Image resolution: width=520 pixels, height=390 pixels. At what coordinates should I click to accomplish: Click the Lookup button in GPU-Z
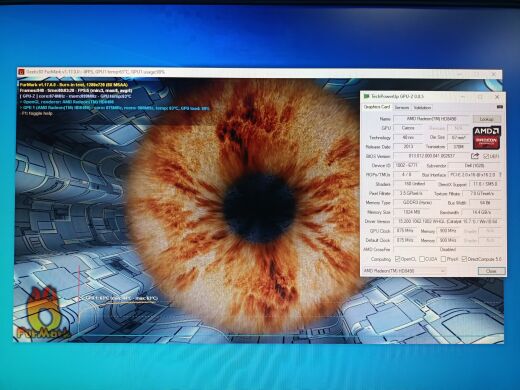486,119
